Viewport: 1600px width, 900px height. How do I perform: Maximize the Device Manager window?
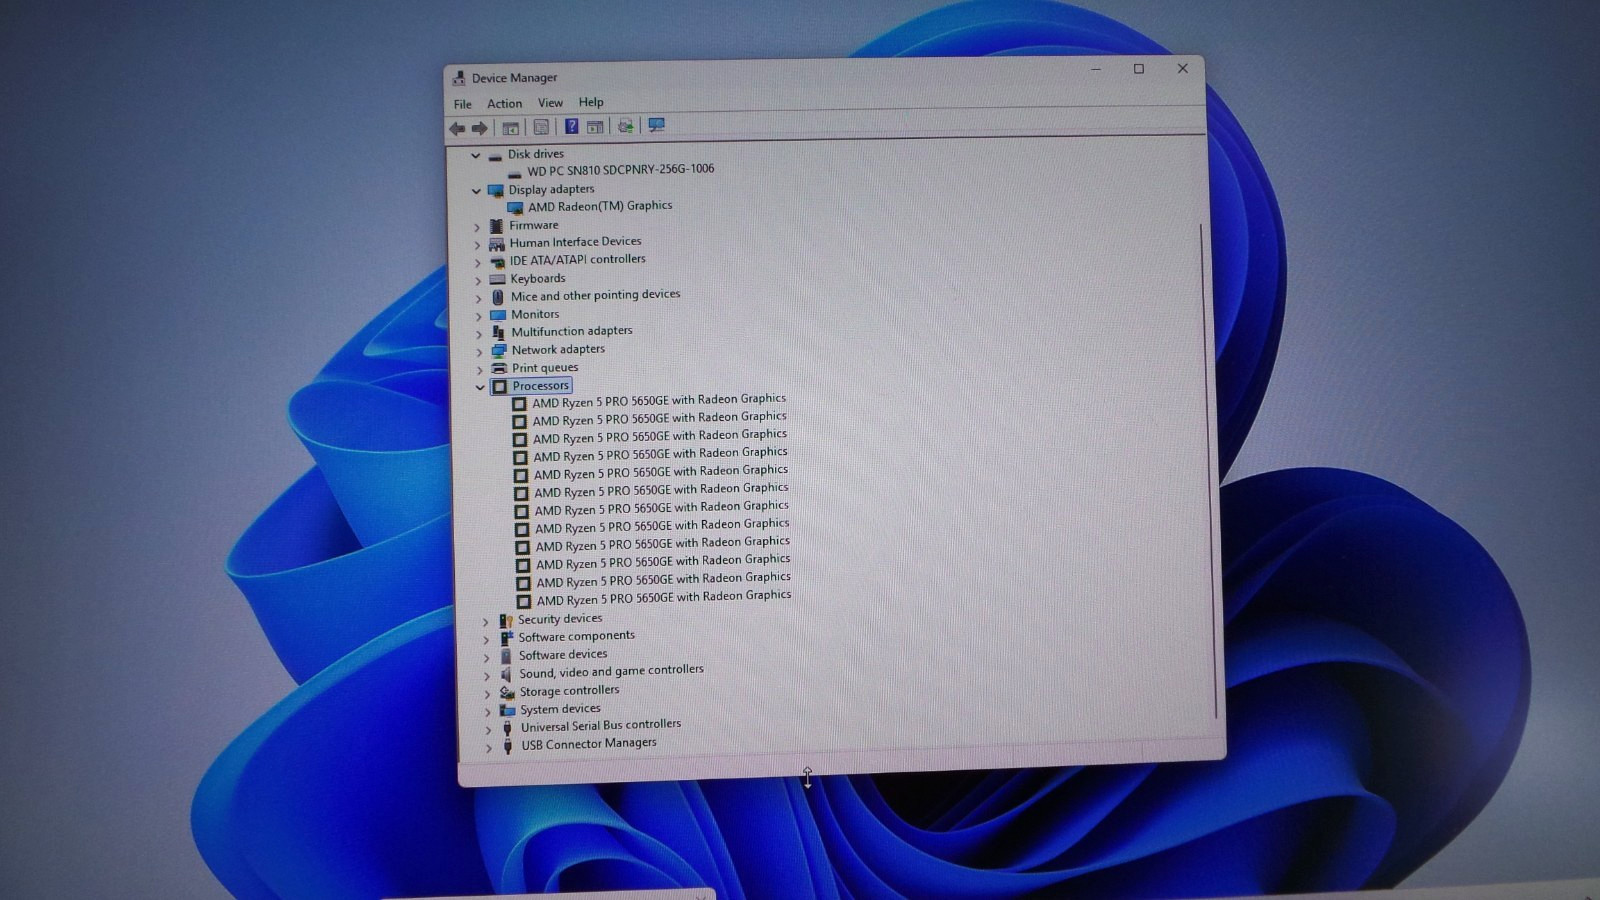[x=1138, y=69]
